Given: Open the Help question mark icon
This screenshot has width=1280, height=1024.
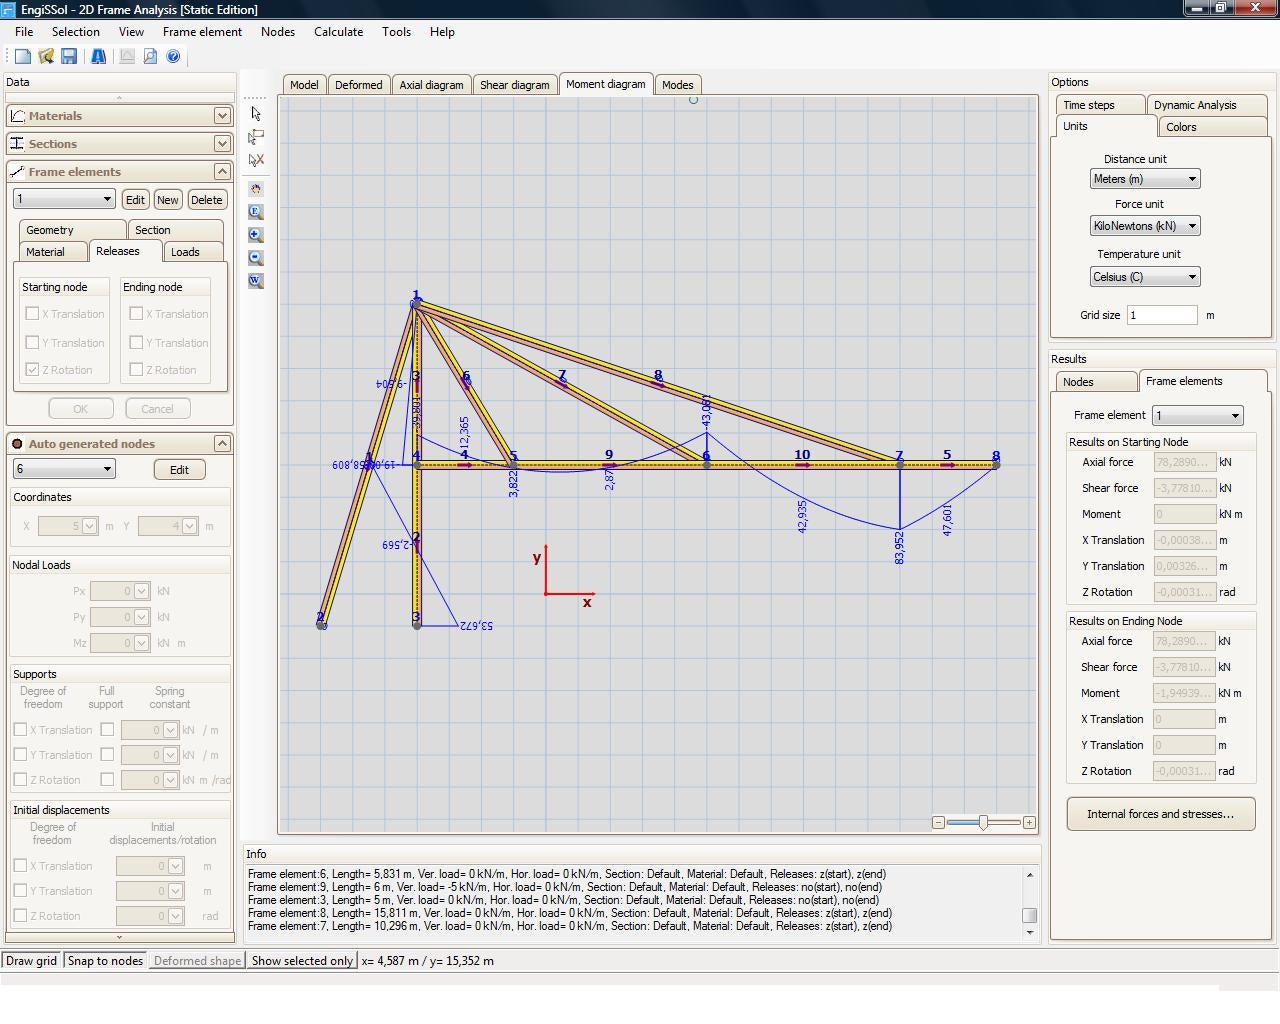Looking at the screenshot, I should (173, 57).
